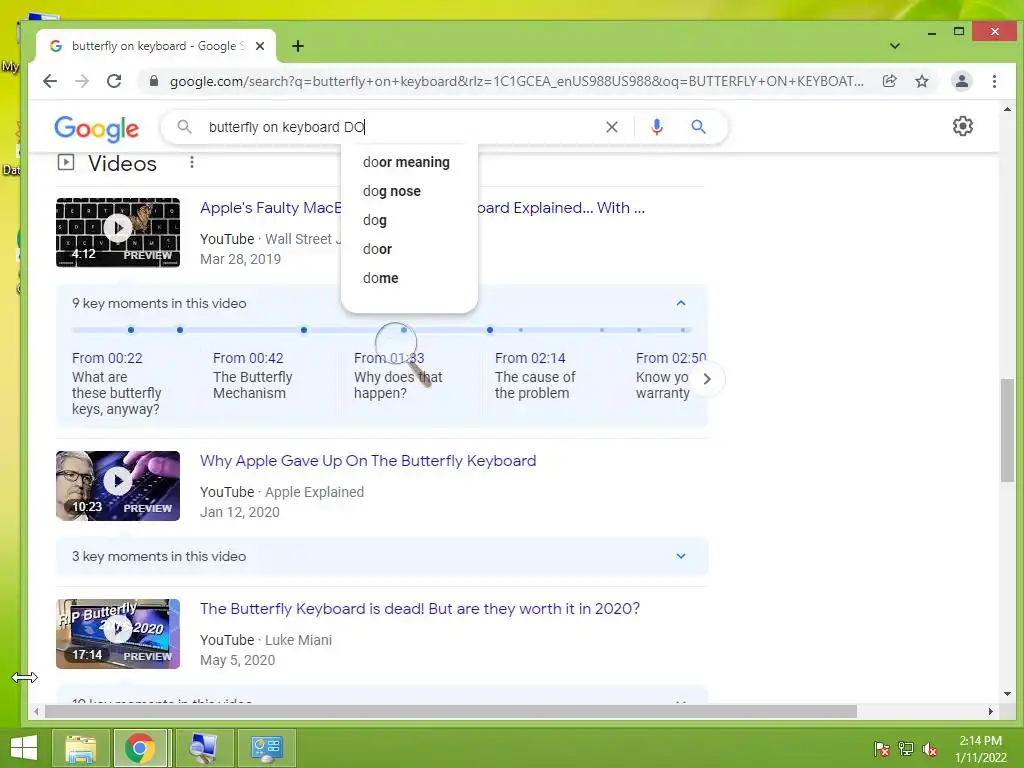
Task: Show next key moments arrow
Action: [x=707, y=379]
